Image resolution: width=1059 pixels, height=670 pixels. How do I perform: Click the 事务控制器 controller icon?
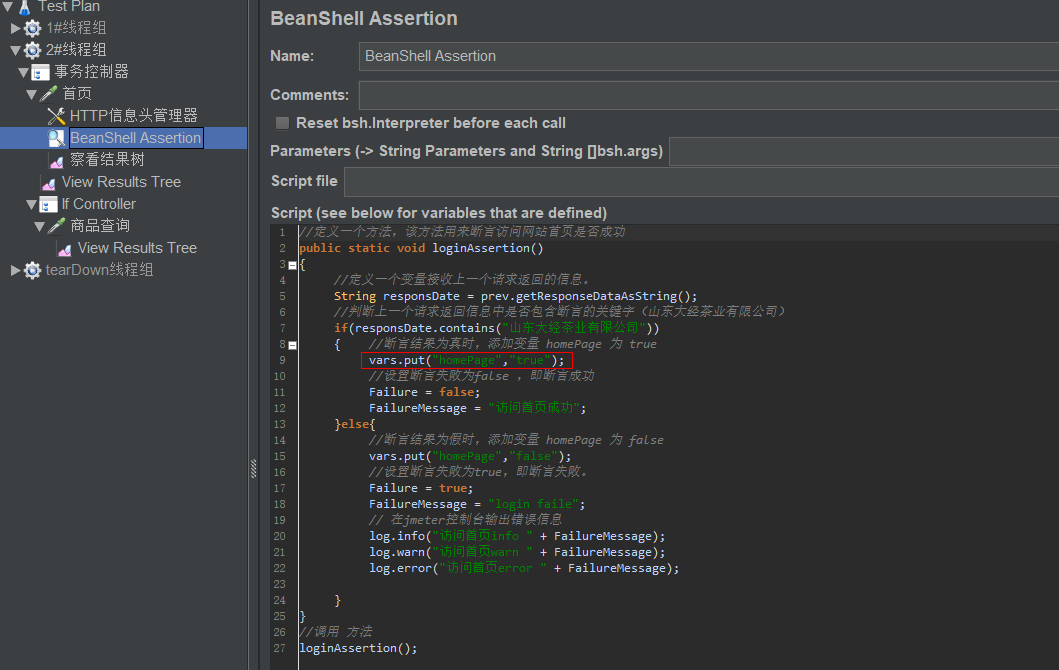41,72
